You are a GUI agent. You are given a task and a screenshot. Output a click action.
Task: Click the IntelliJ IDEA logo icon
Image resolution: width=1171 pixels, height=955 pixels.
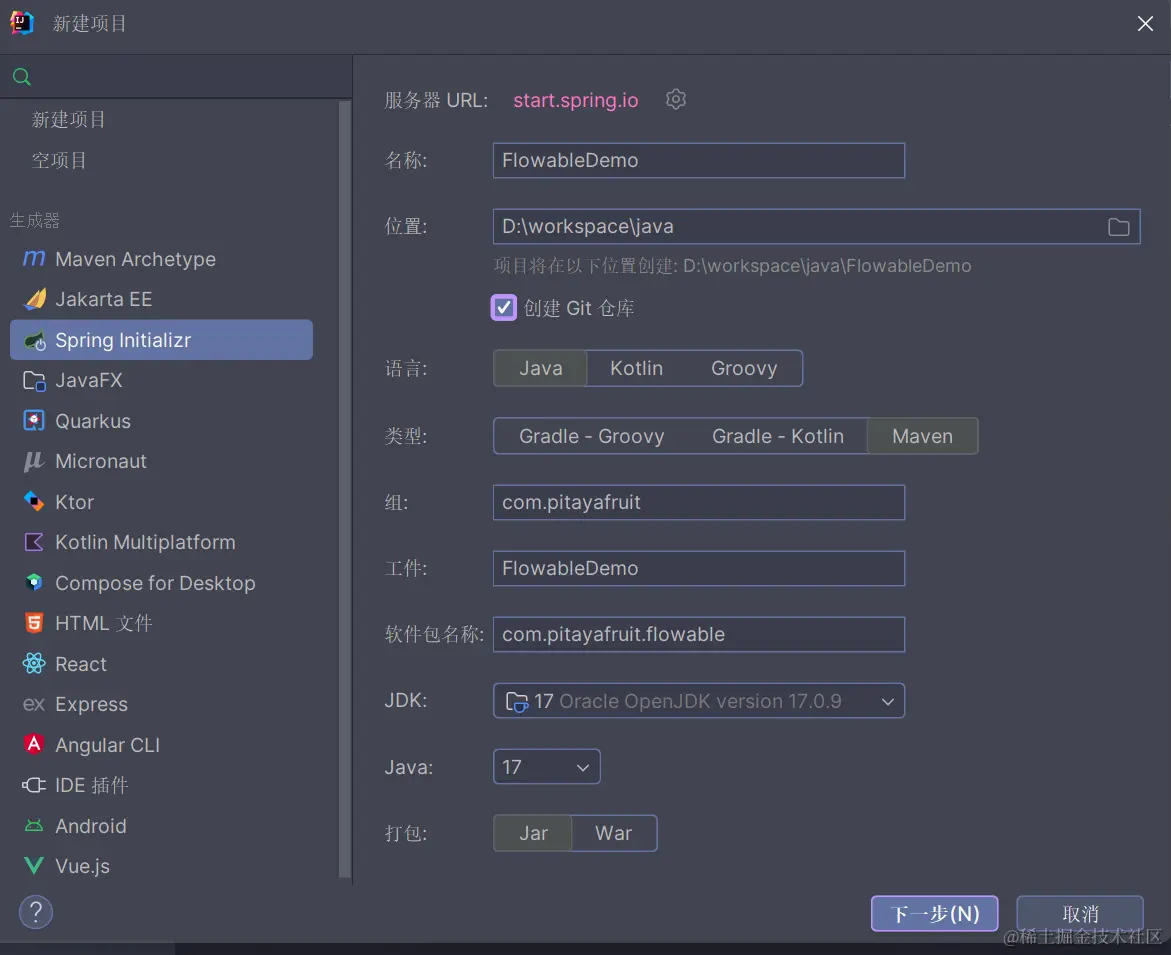click(x=22, y=23)
